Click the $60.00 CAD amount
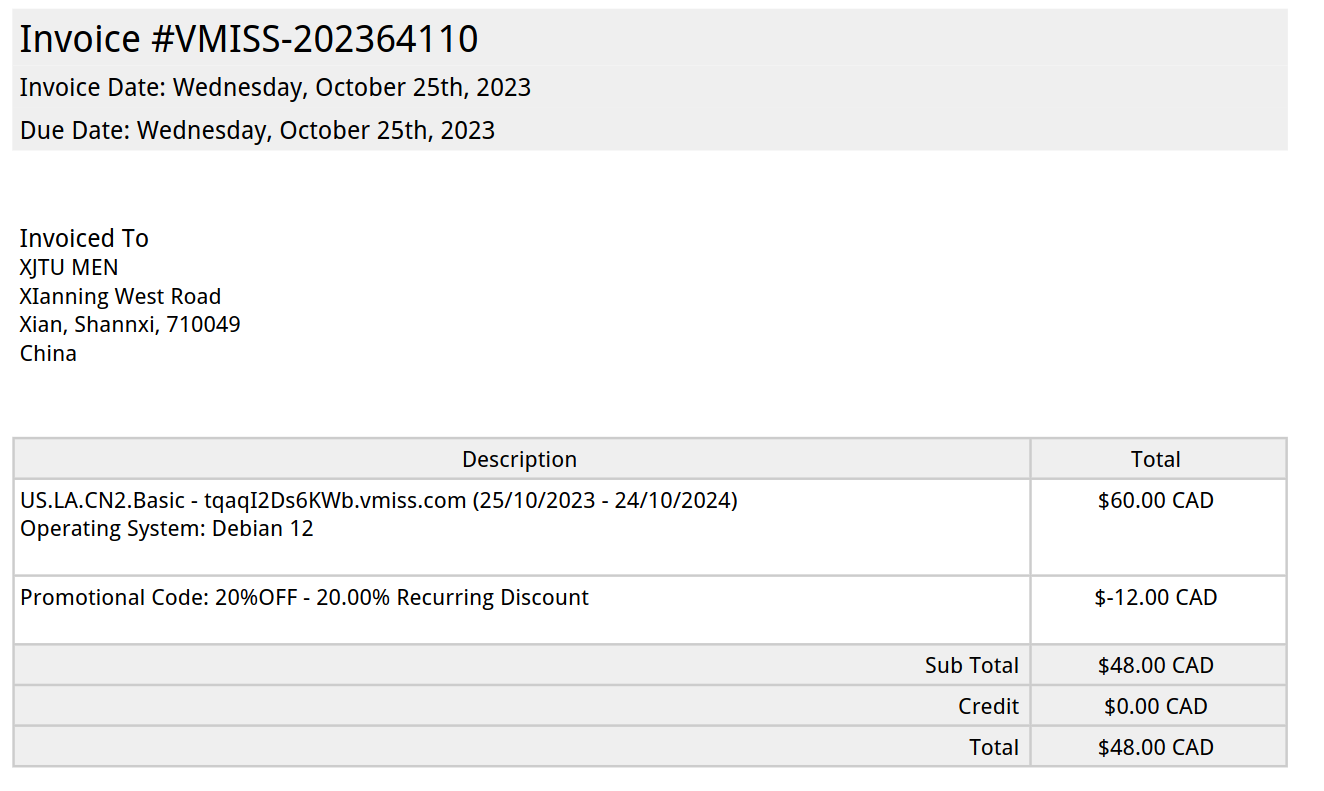This screenshot has width=1324, height=791. [x=1156, y=500]
